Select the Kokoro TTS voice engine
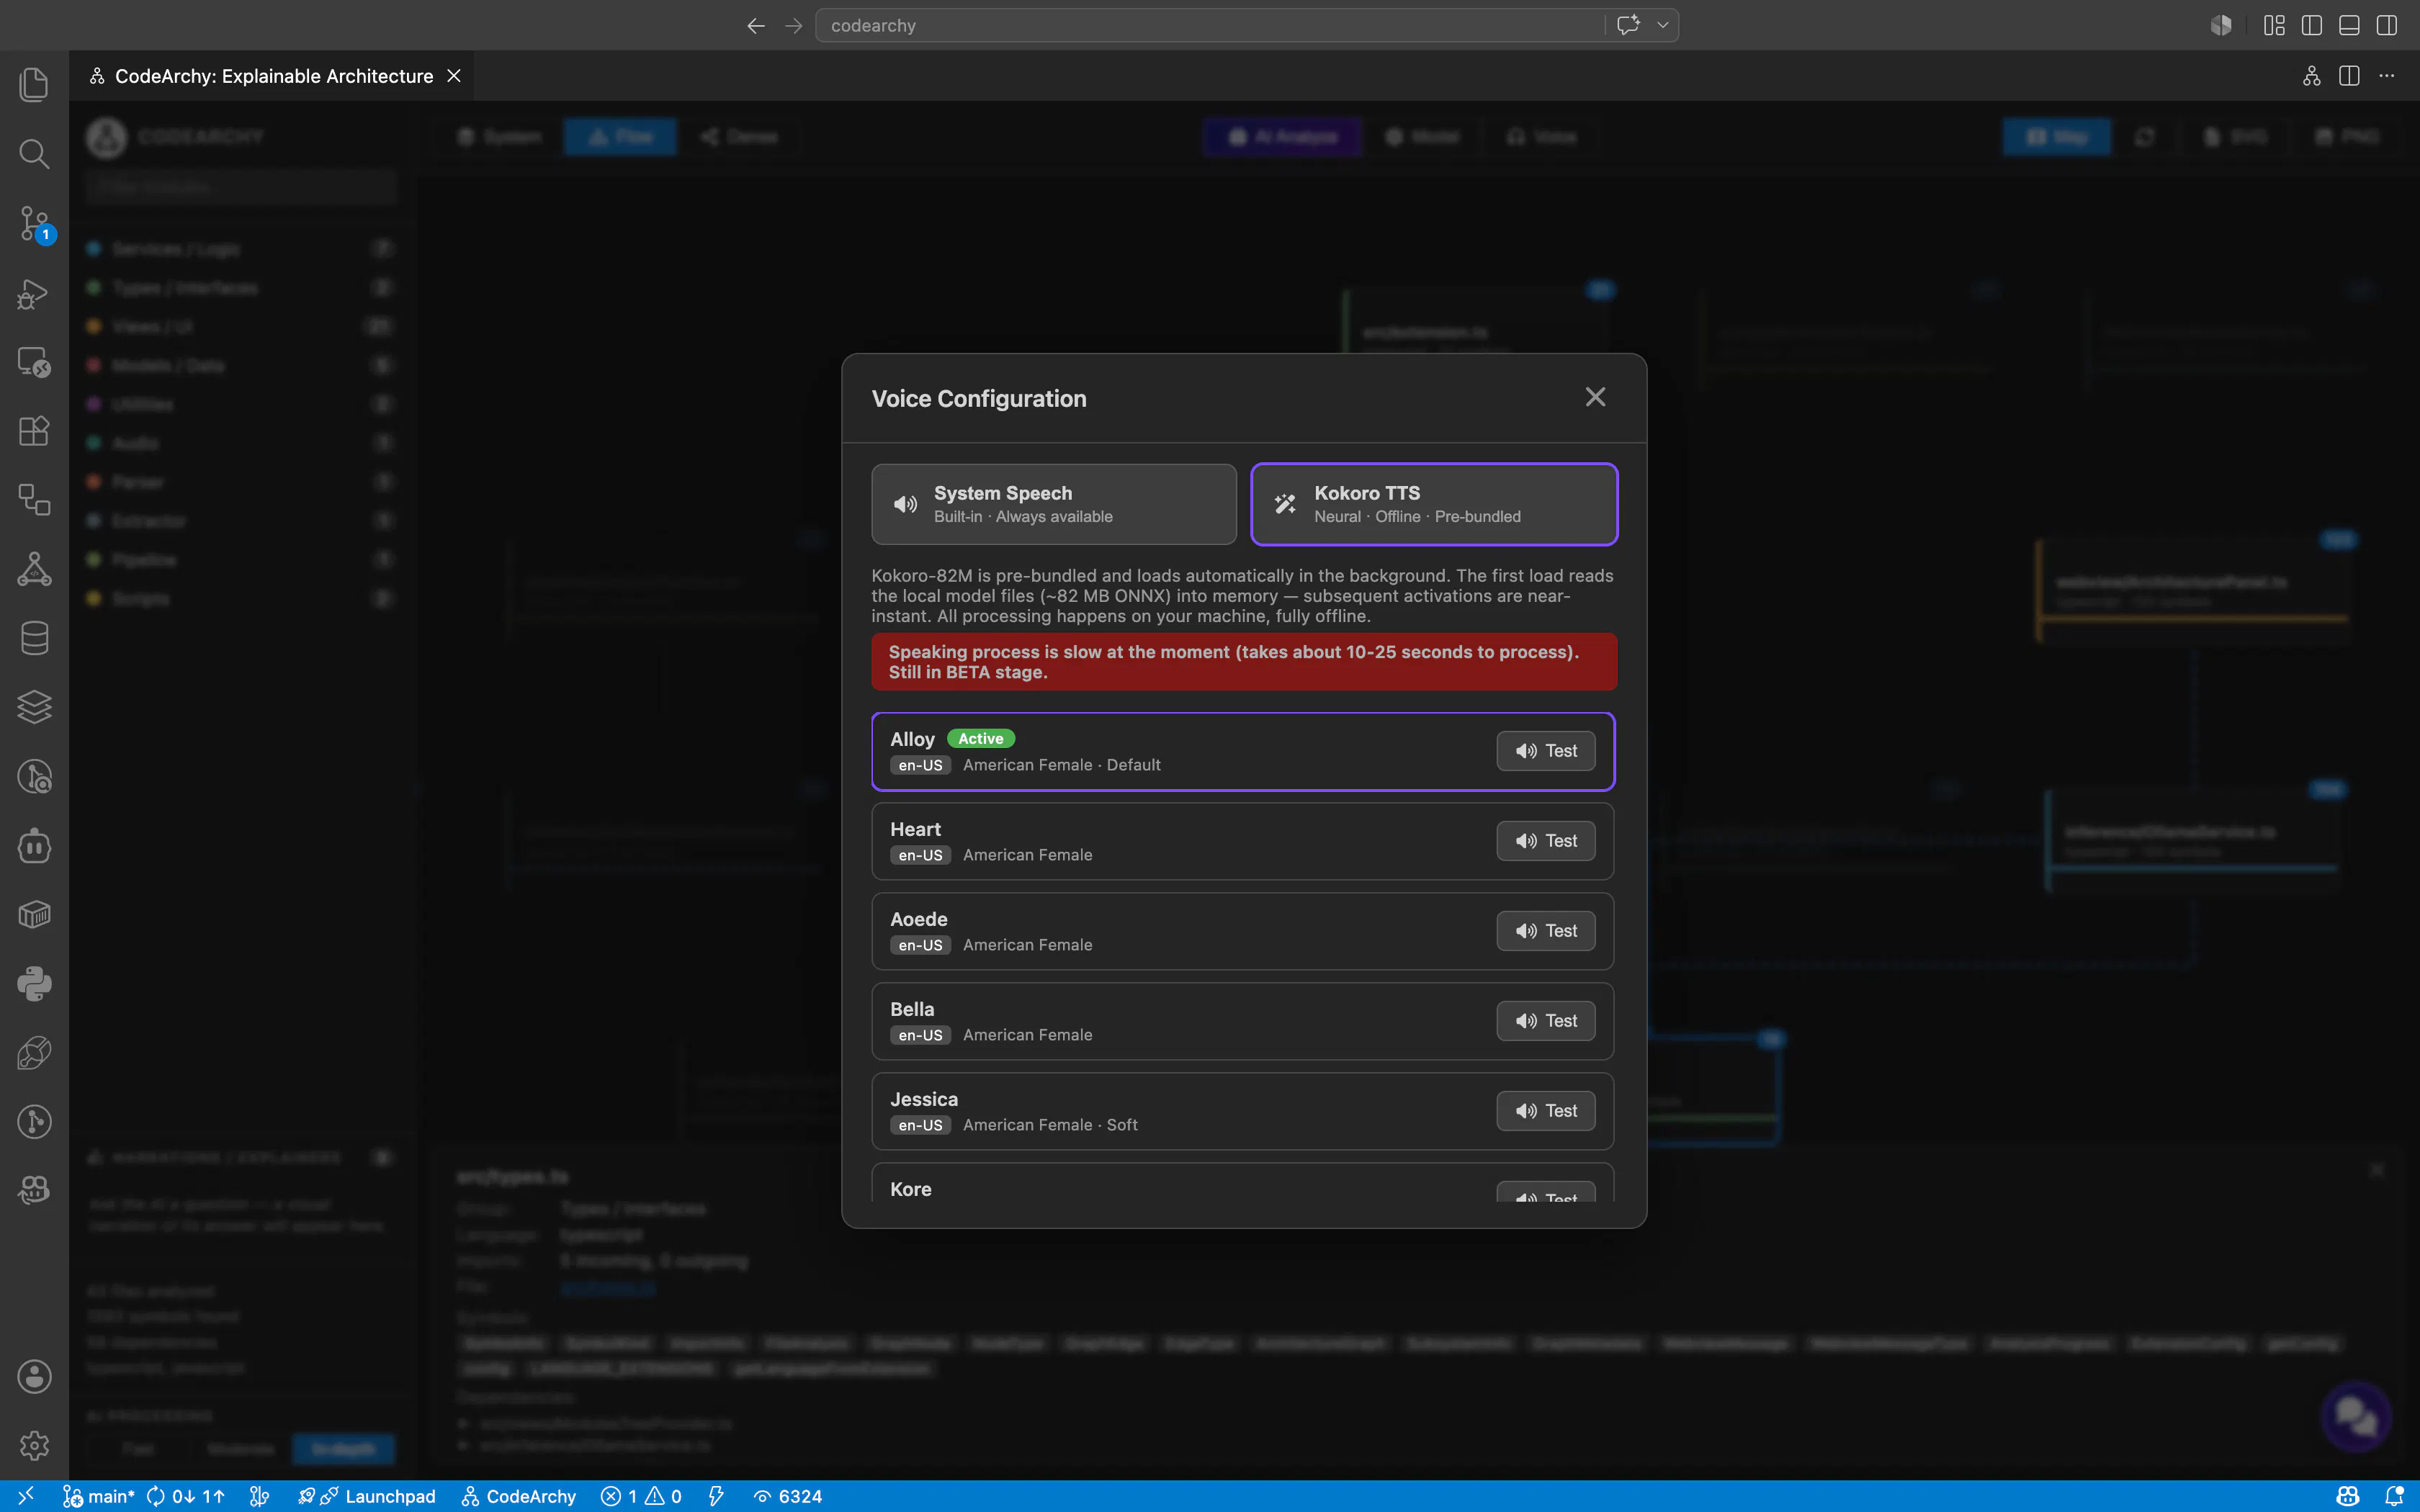 point(1434,504)
